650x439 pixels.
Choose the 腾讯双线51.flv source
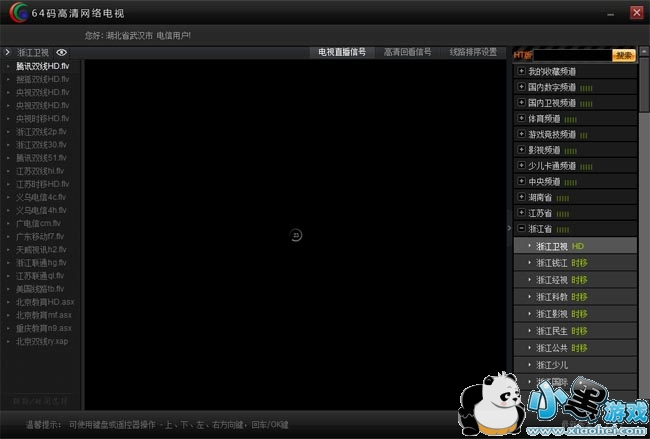point(41,158)
